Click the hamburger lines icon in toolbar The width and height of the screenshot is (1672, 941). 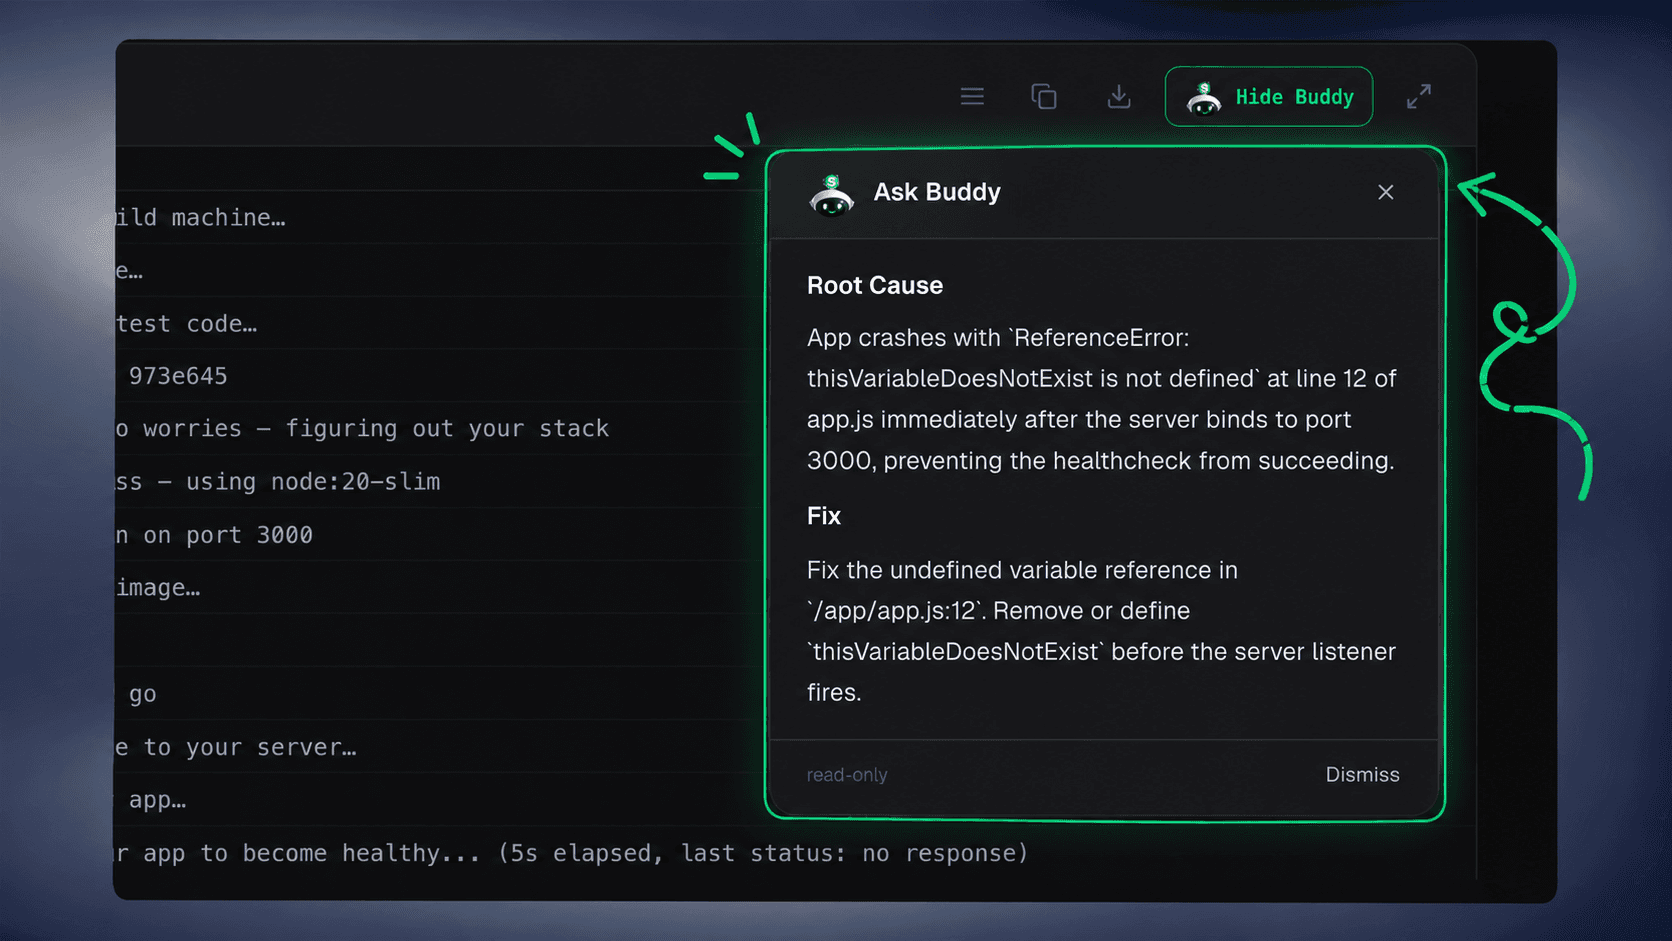(x=972, y=96)
